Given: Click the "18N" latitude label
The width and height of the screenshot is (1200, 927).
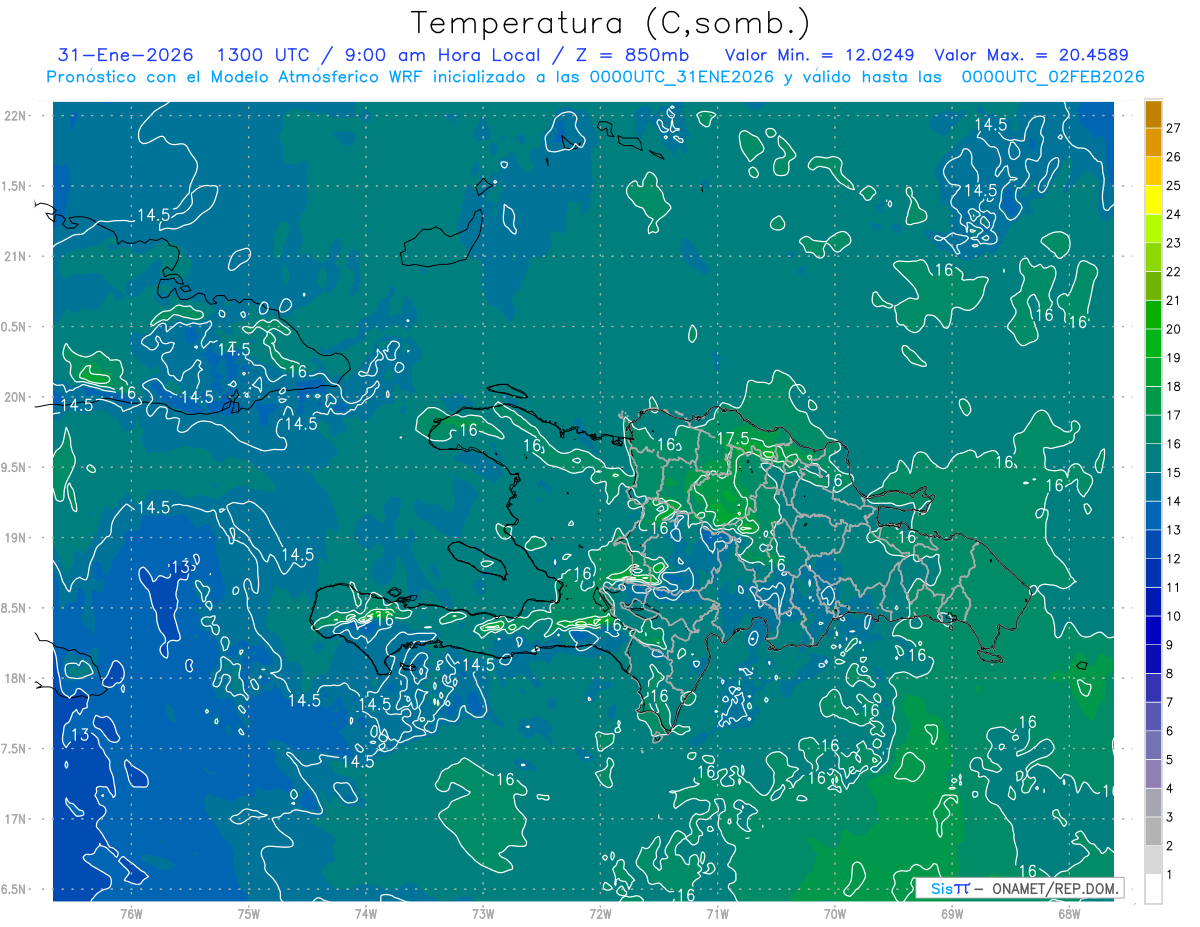Looking at the screenshot, I should tap(15, 678).
